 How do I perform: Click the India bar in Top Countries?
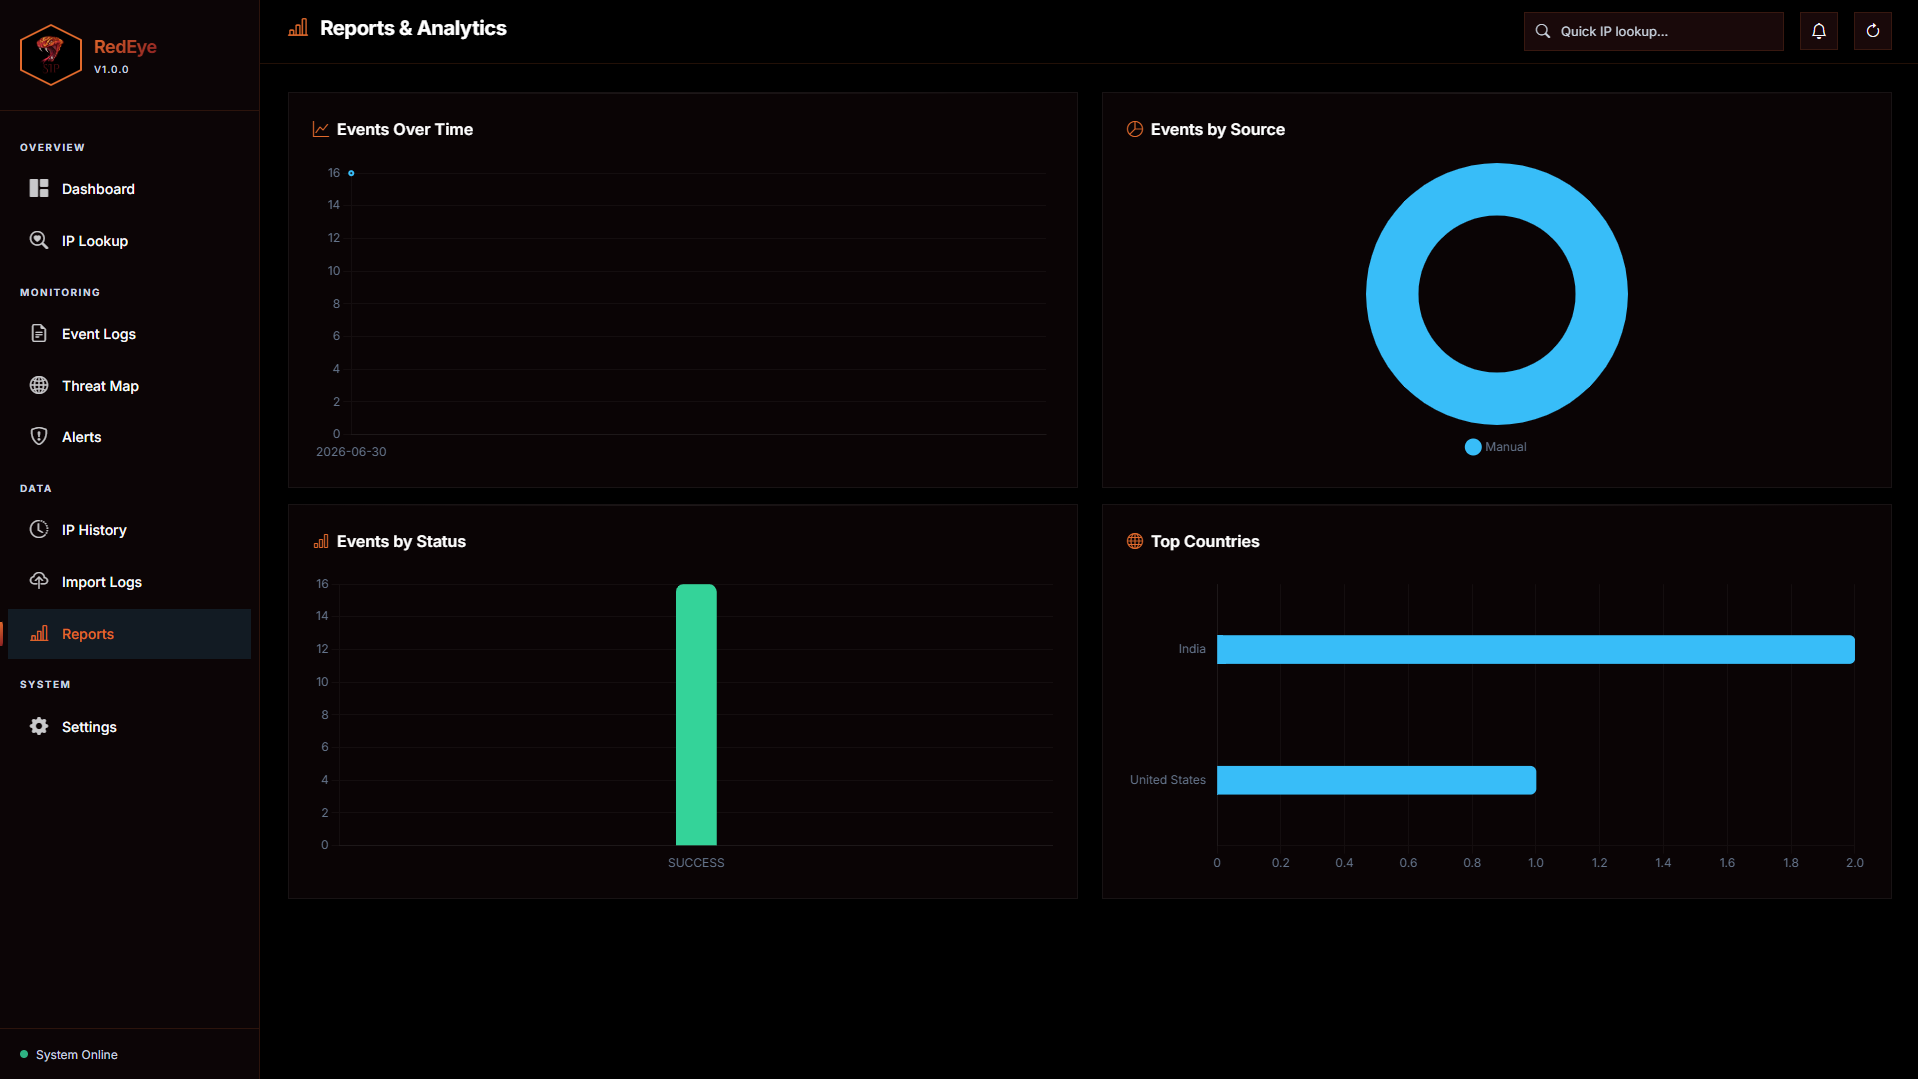(1535, 649)
